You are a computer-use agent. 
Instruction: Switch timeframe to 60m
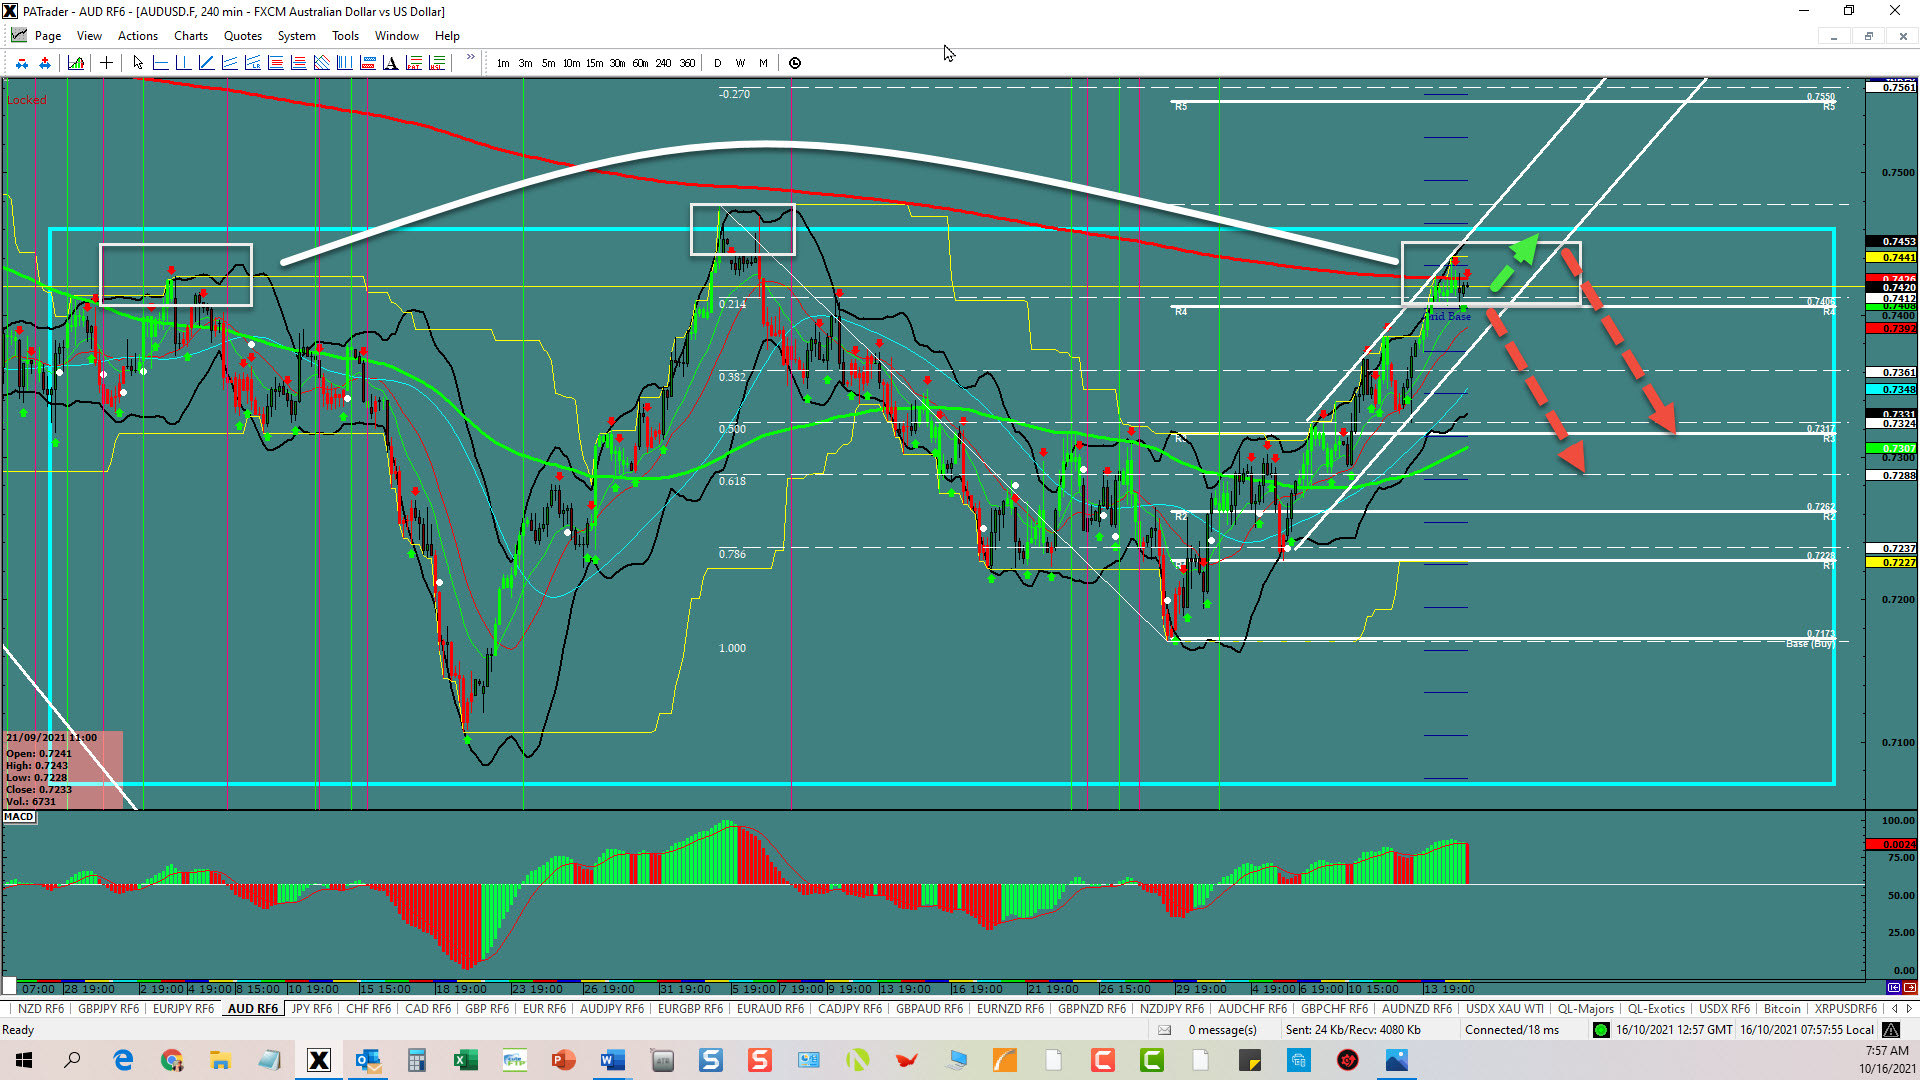pyautogui.click(x=640, y=63)
